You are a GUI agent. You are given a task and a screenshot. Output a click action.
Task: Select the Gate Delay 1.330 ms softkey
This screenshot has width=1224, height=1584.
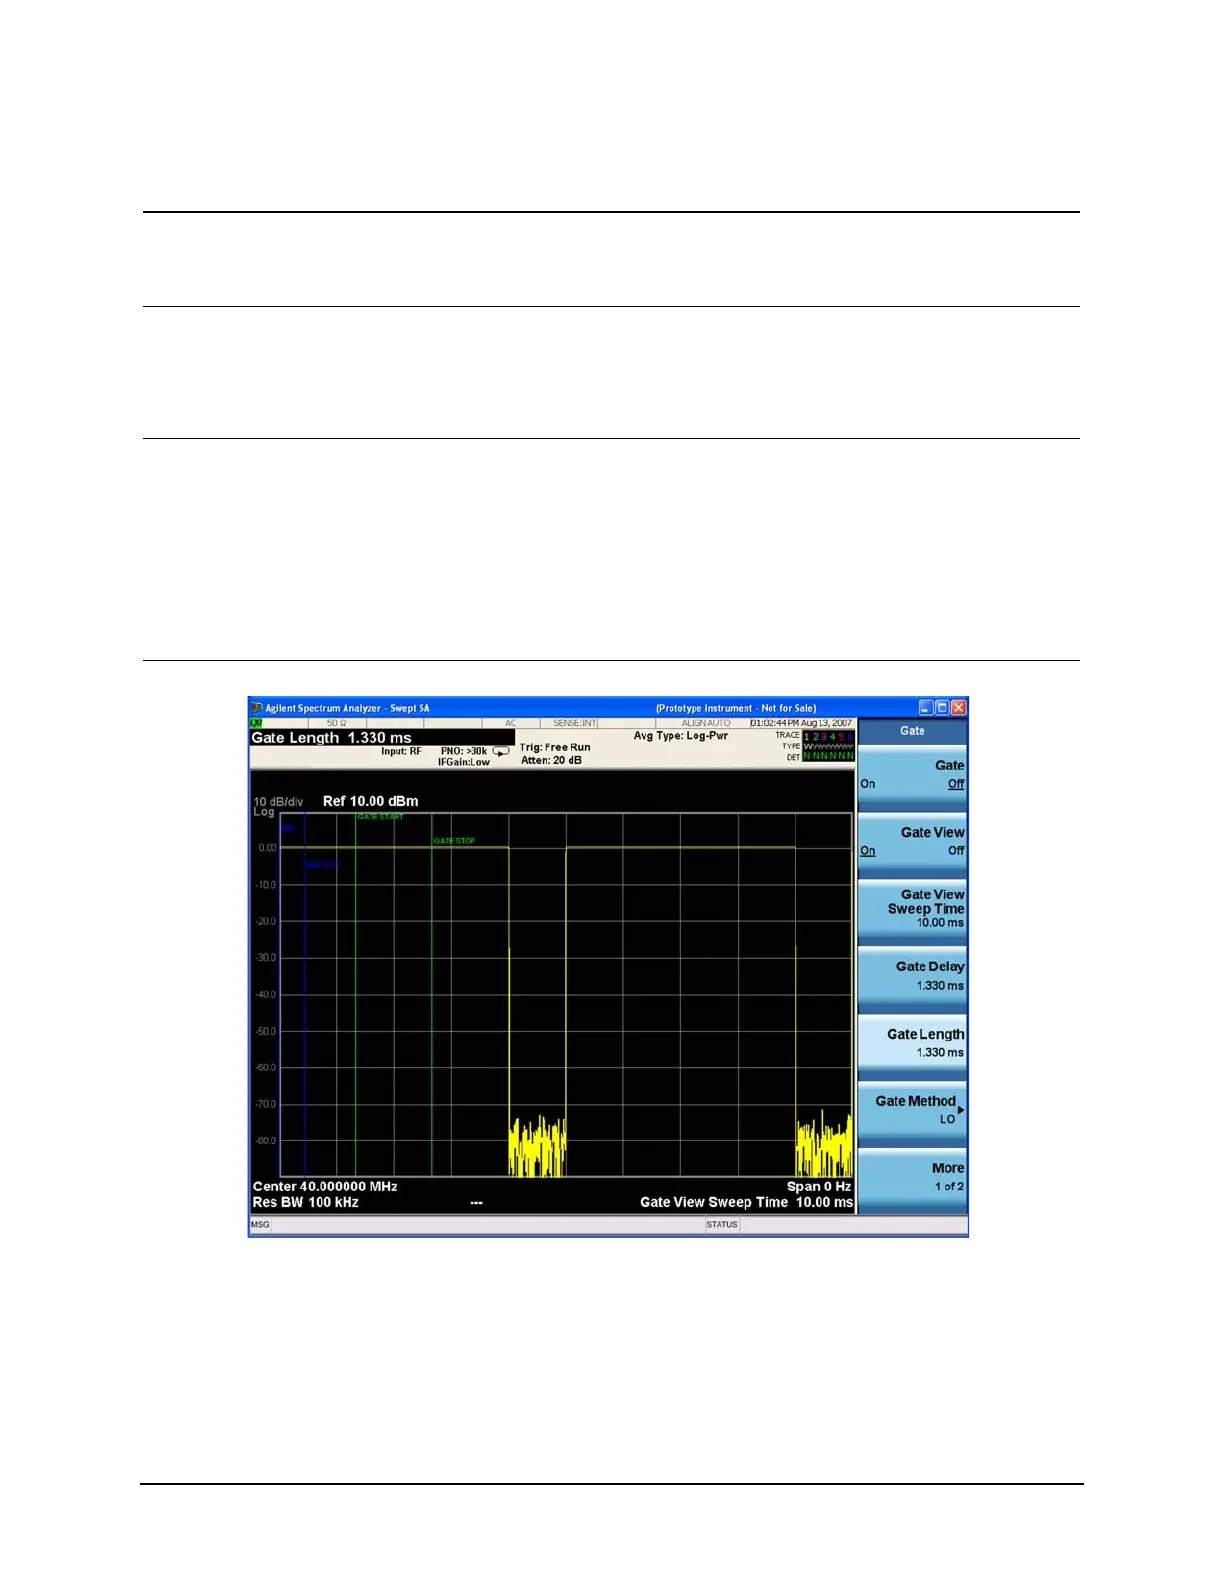click(x=912, y=976)
